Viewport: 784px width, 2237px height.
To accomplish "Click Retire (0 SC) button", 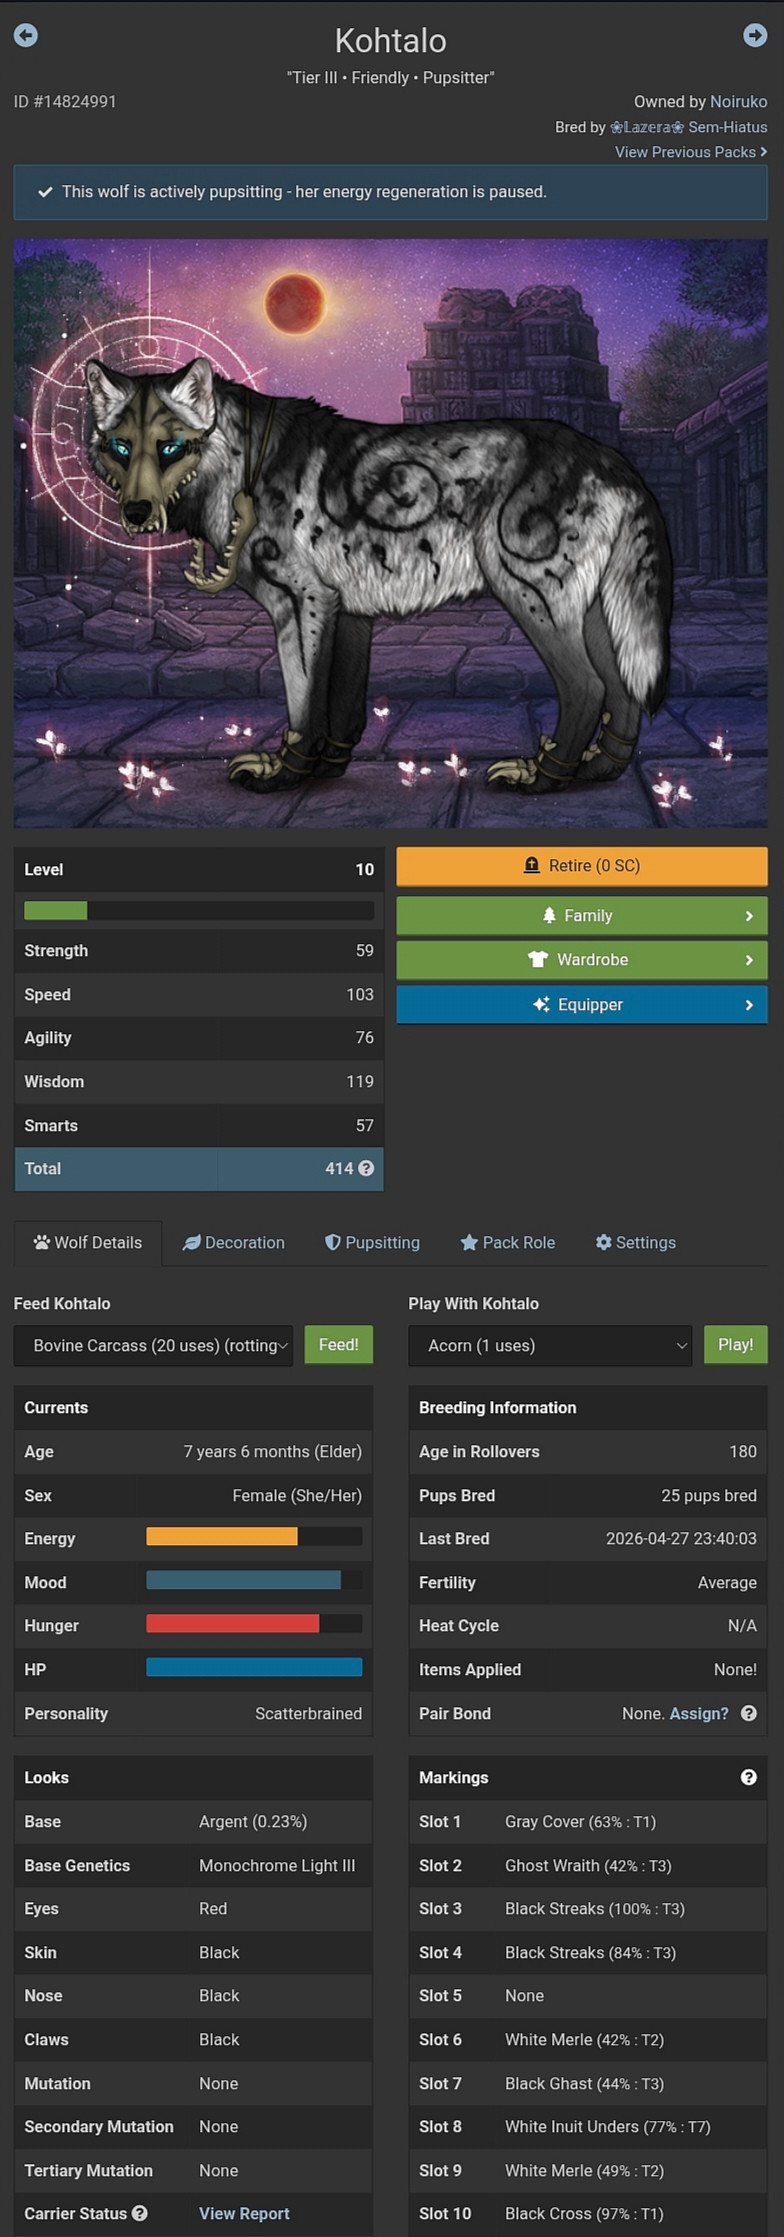I will click(x=582, y=866).
